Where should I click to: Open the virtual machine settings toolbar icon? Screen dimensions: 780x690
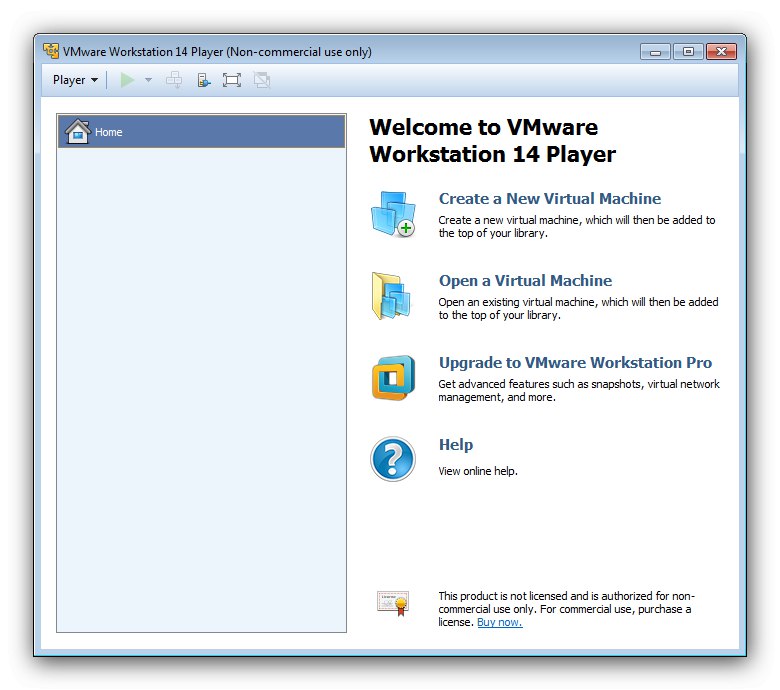203,80
